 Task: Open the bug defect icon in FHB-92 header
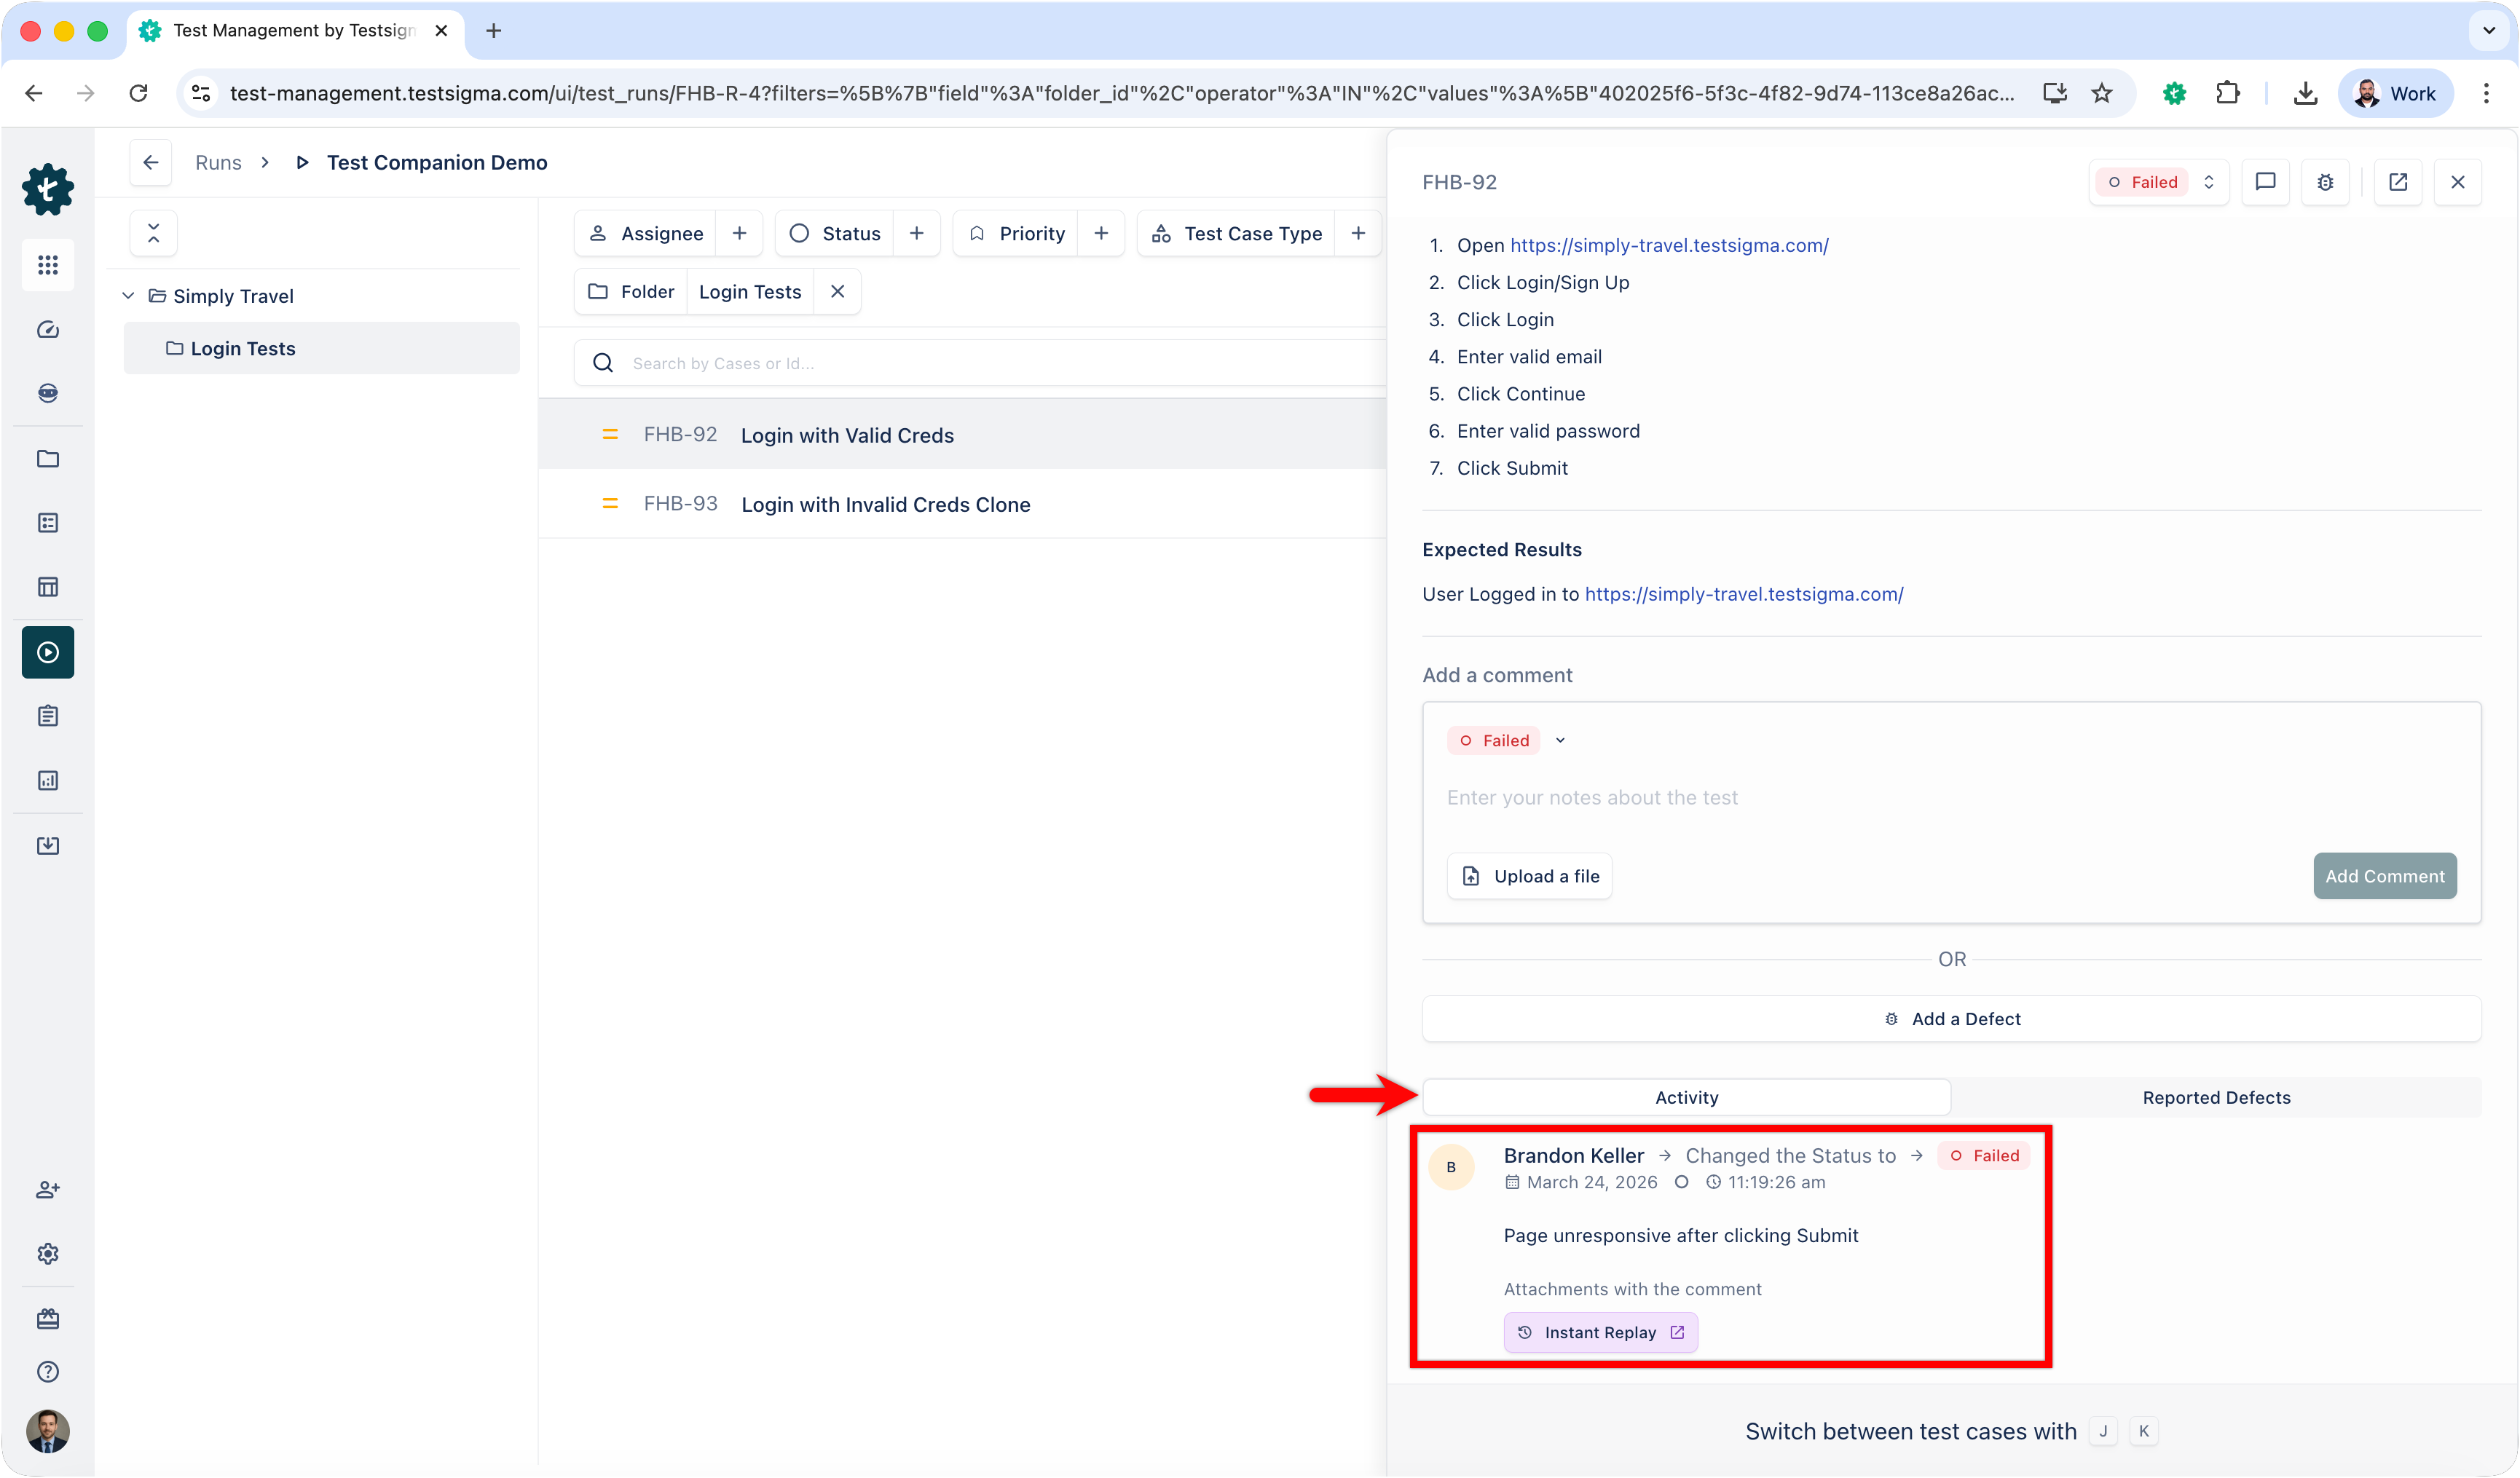2325,182
